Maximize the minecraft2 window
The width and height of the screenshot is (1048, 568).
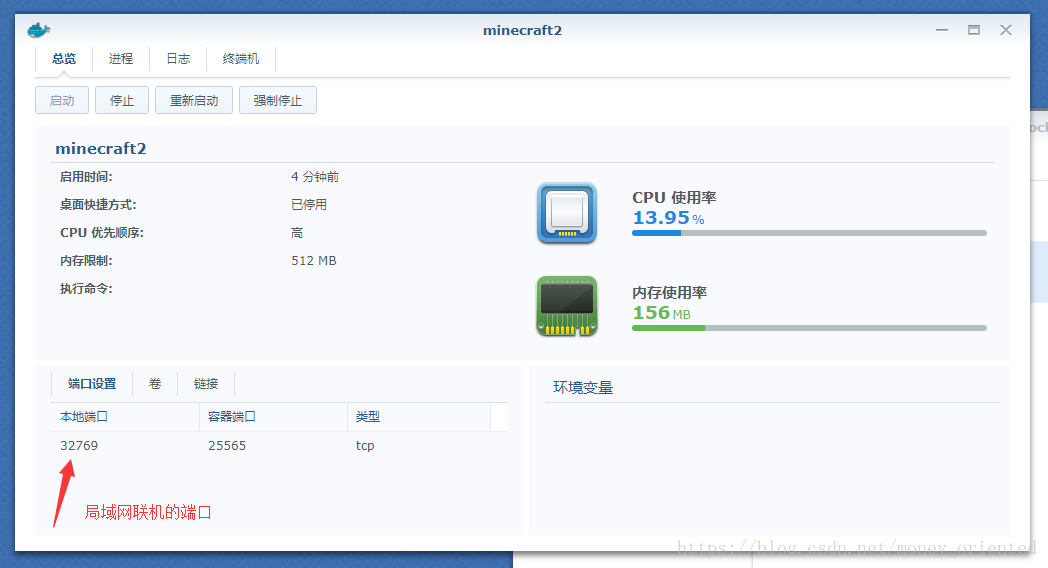coord(974,30)
